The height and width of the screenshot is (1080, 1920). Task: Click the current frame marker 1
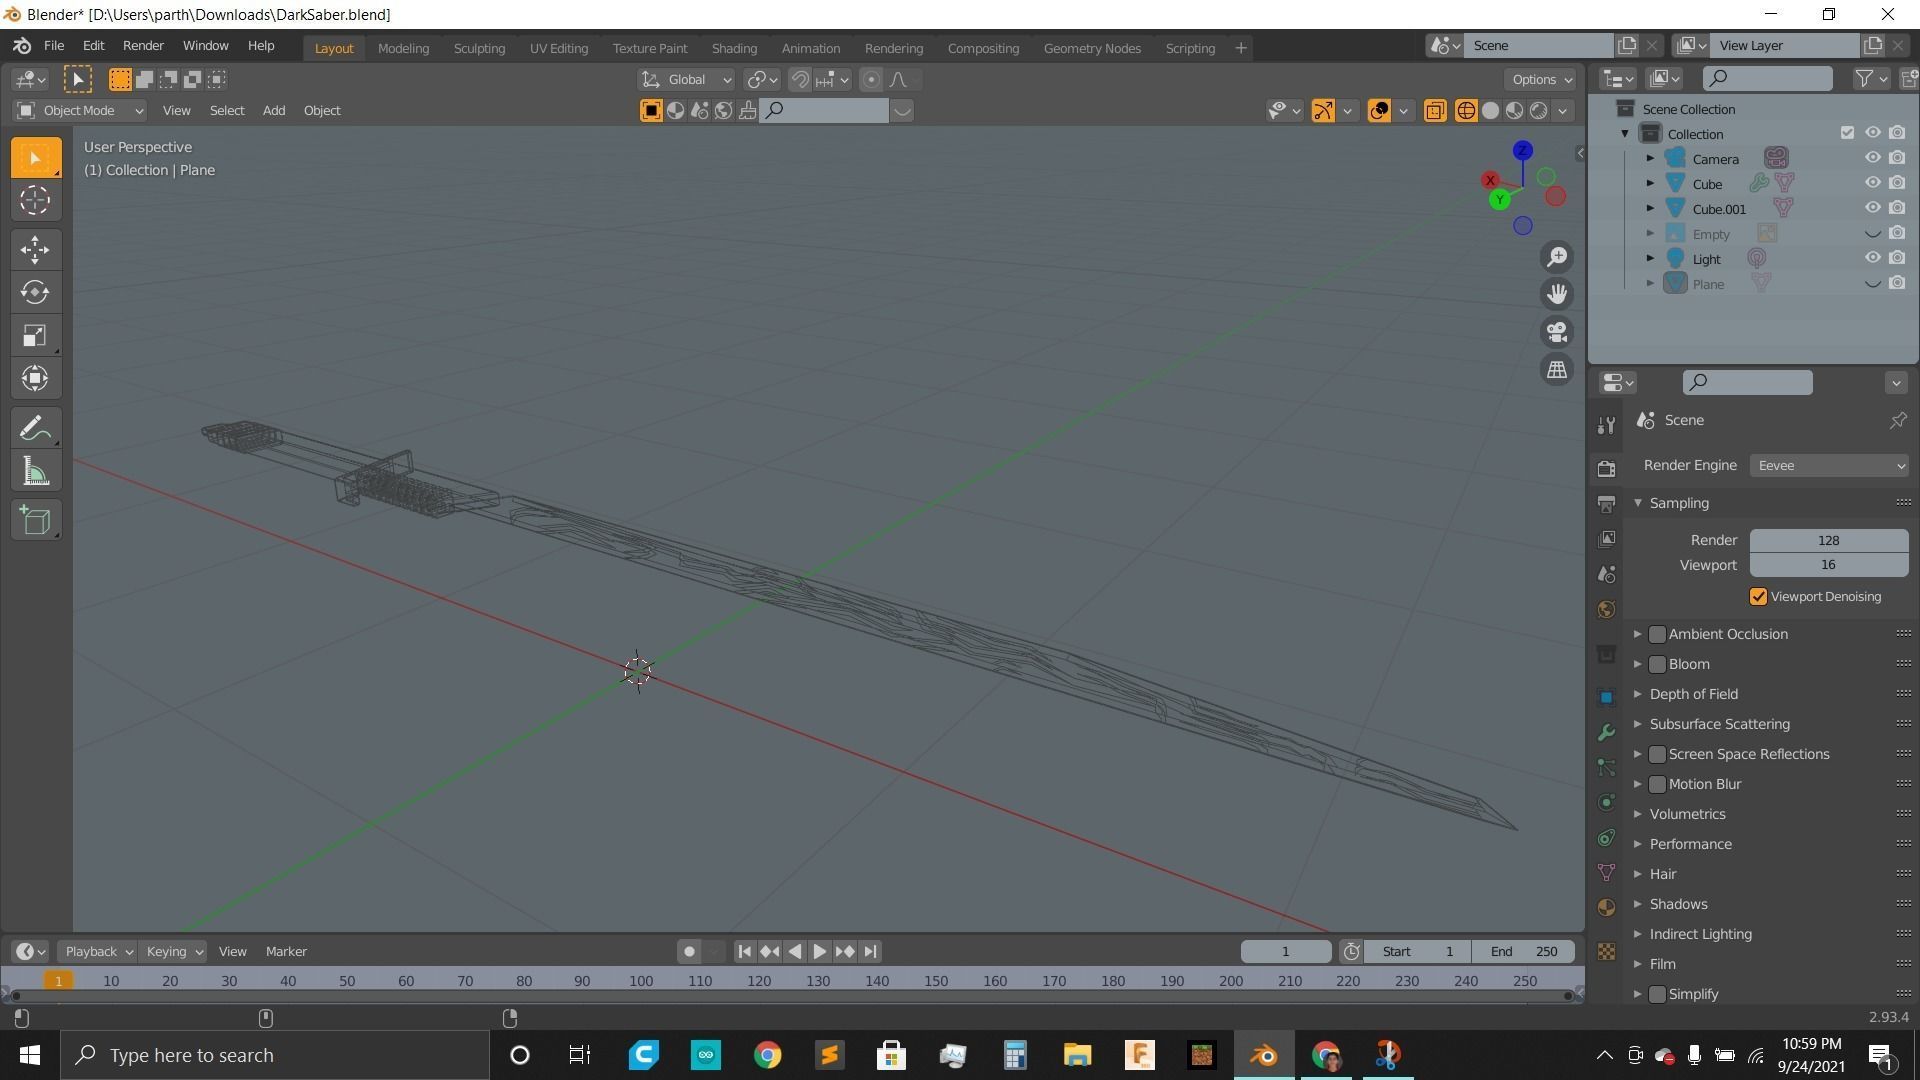59,981
